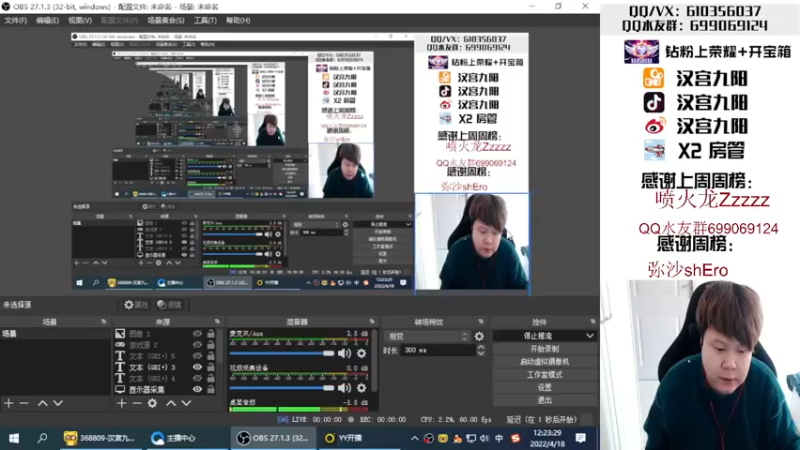Show 文本 (GDI+) 4 via eye icon
The image size is (800, 450).
197,378
